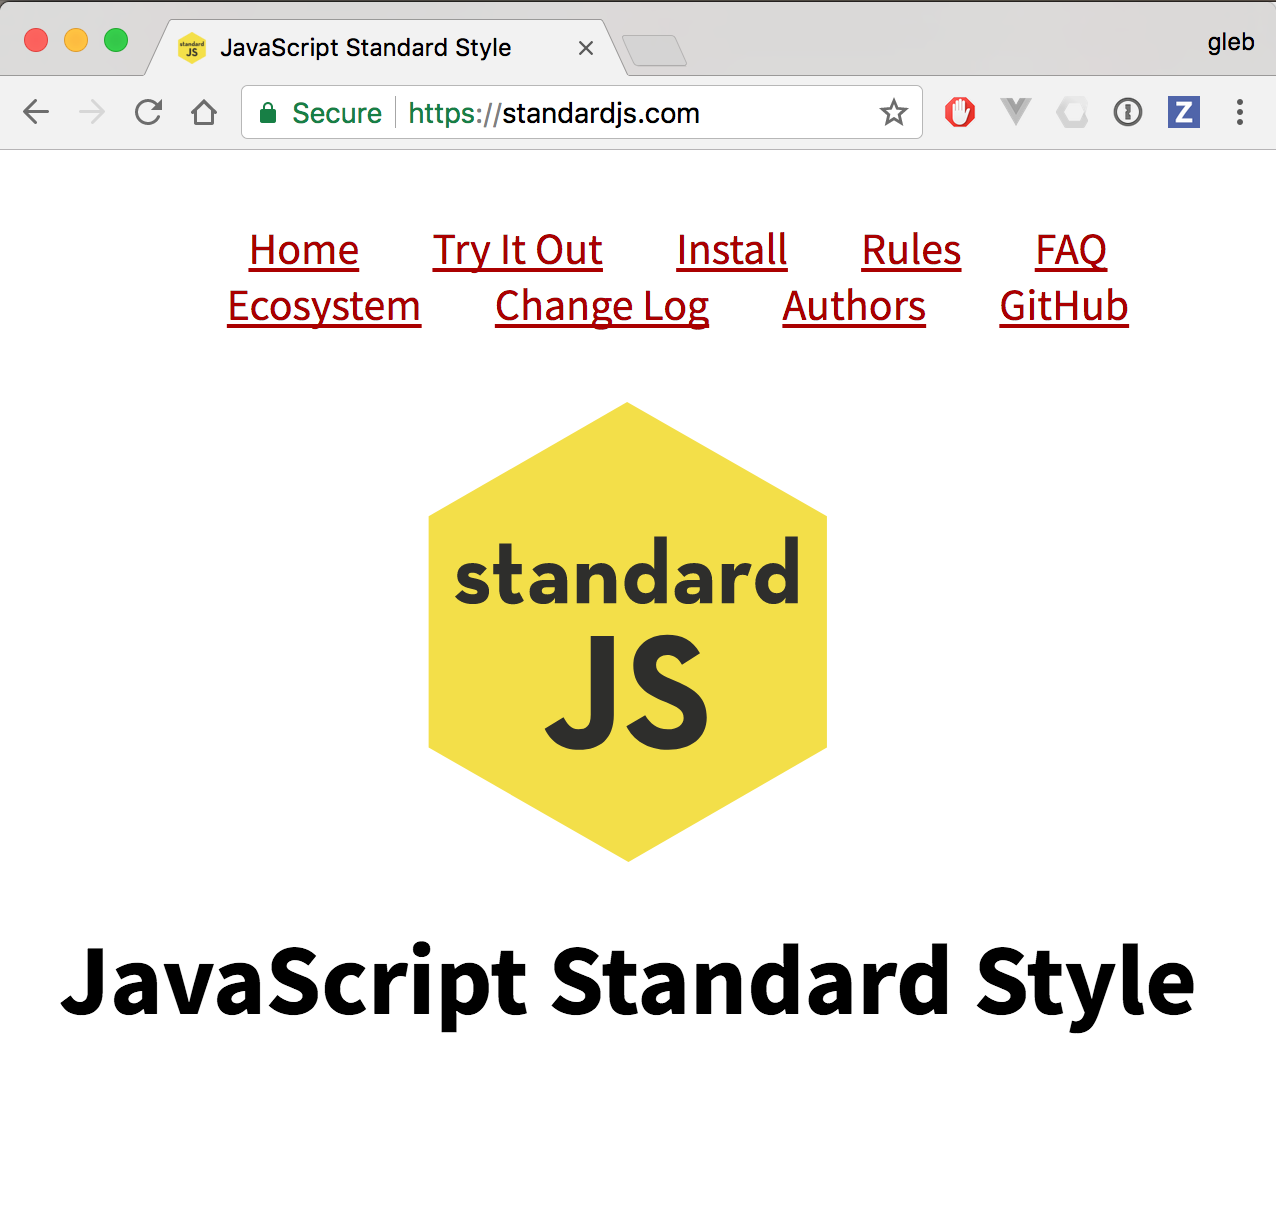Open the Try It Out link

(x=518, y=250)
